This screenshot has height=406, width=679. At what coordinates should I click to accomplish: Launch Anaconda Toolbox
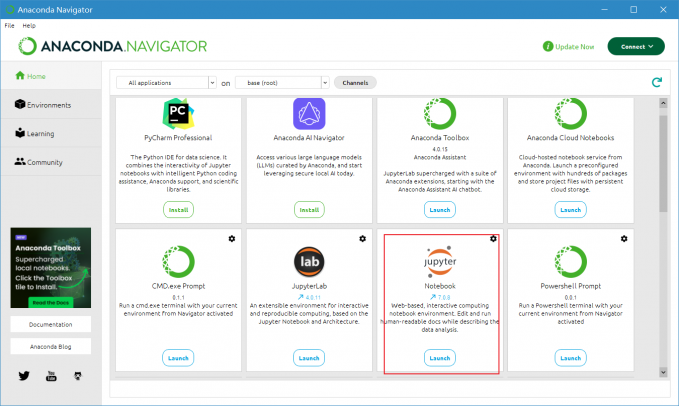[440, 210]
